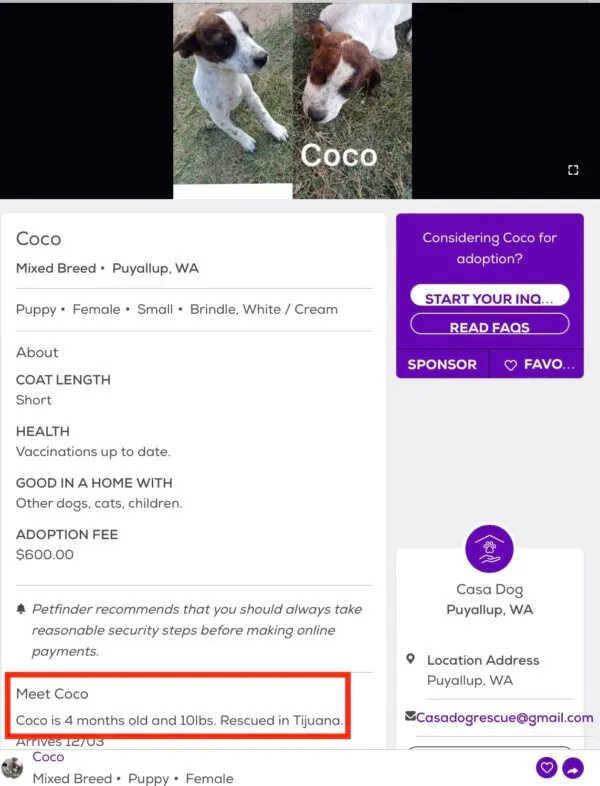Expand the Coco photo to fullscreen
The image size is (600, 786).
[x=573, y=170]
